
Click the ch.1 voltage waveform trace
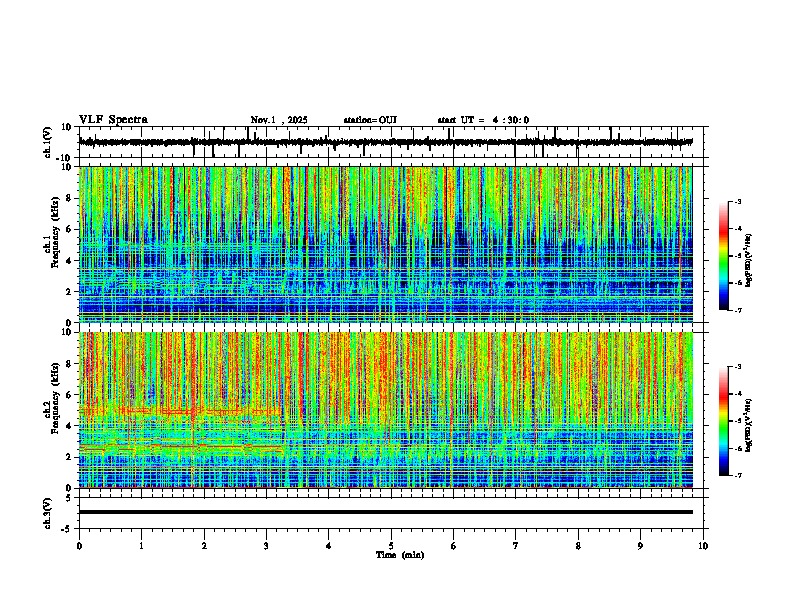[x=386, y=142]
